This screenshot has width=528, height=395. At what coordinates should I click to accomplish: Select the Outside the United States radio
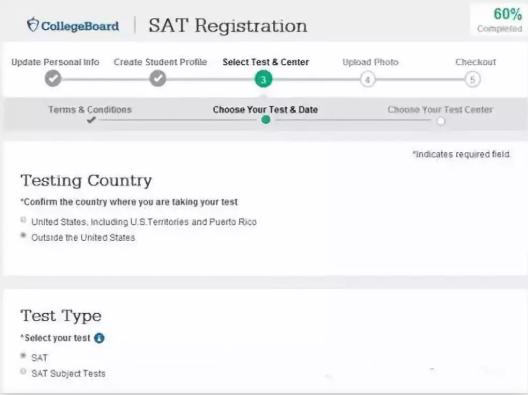[x=23, y=235]
